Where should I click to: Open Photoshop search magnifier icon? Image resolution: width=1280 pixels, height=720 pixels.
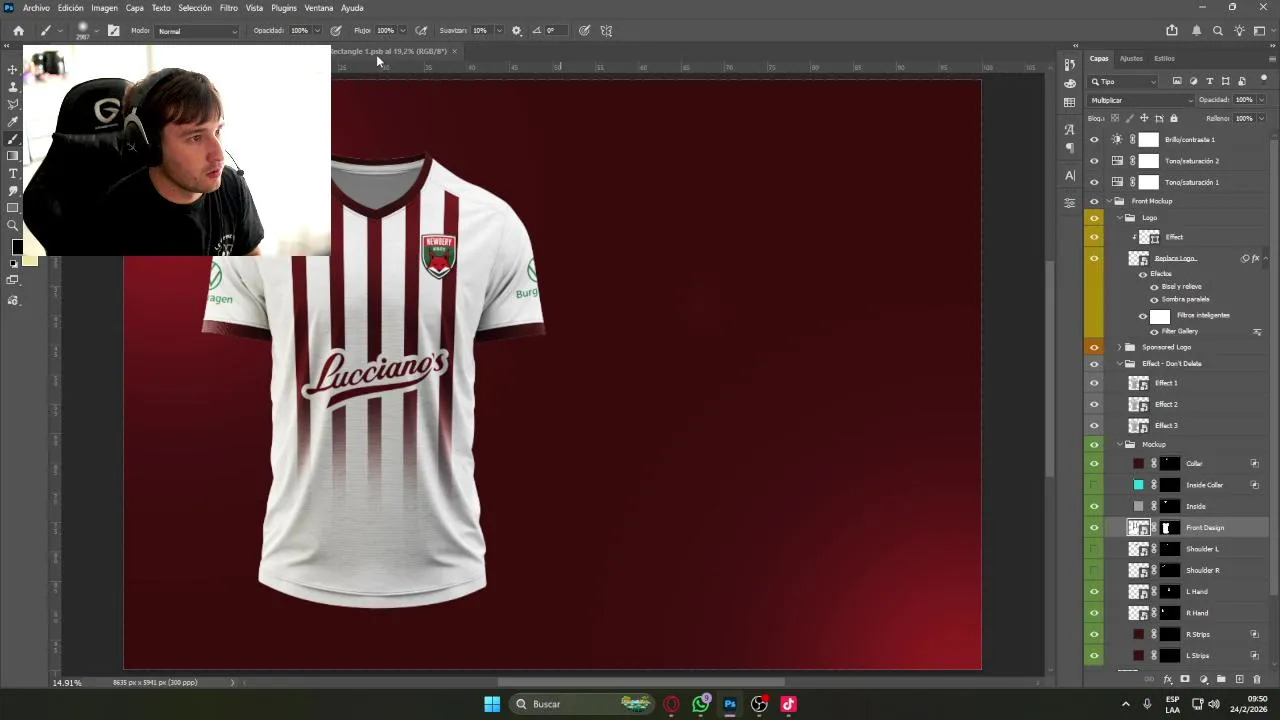(1217, 31)
